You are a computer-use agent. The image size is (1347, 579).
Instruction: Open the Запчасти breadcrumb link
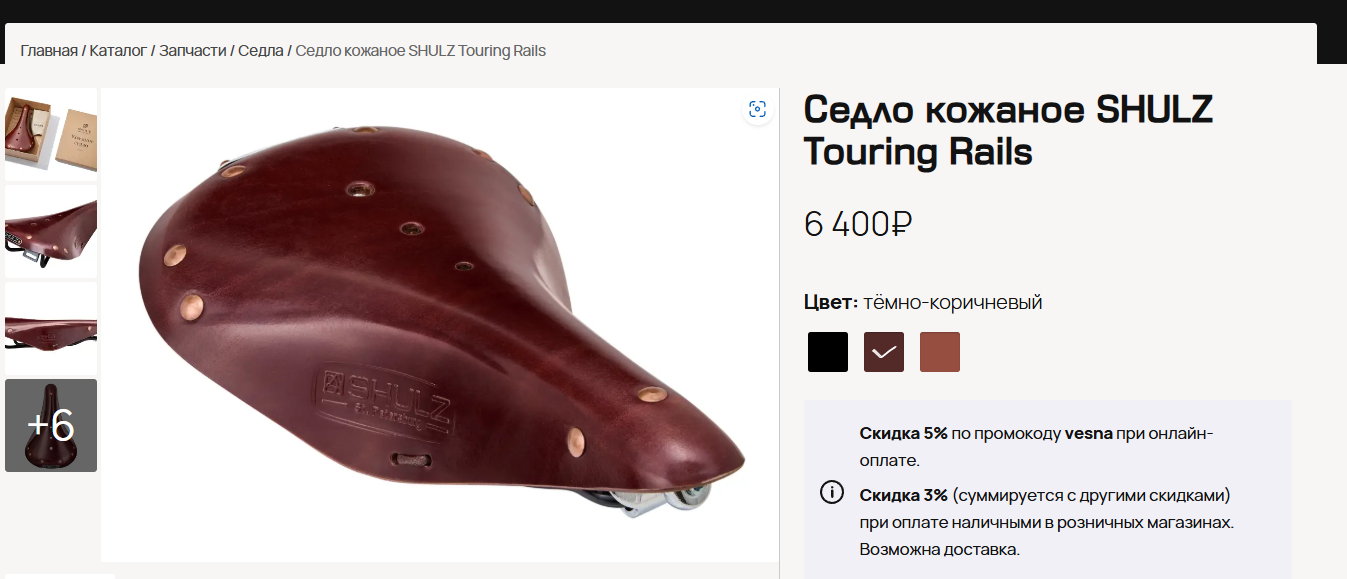pyautogui.click(x=193, y=50)
